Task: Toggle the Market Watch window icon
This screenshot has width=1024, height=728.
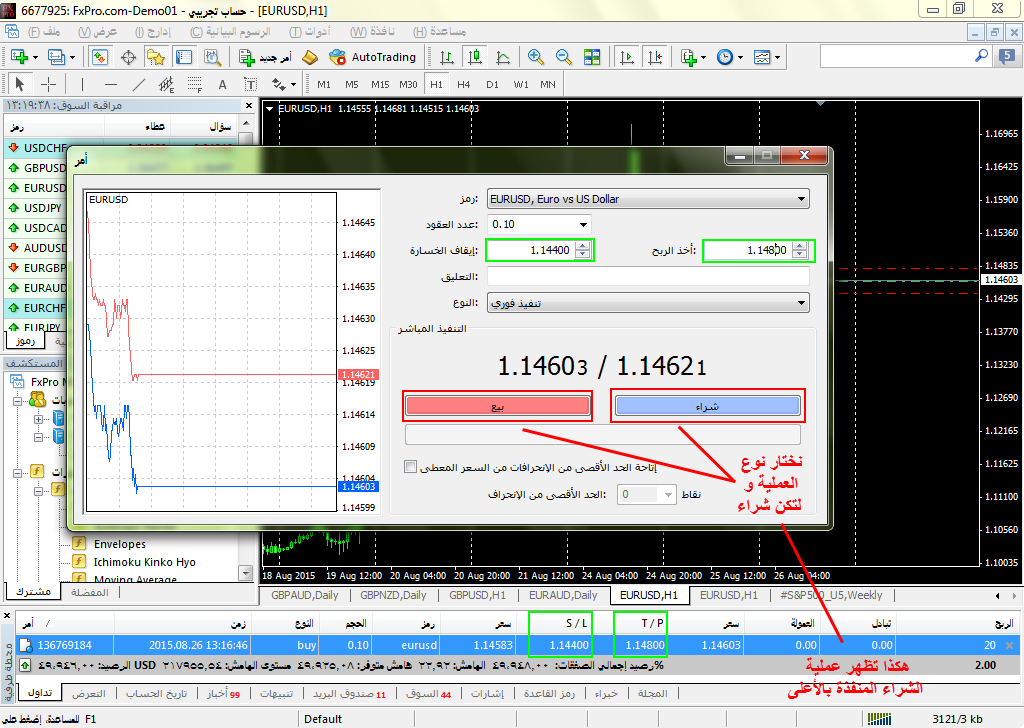Action: pos(100,57)
